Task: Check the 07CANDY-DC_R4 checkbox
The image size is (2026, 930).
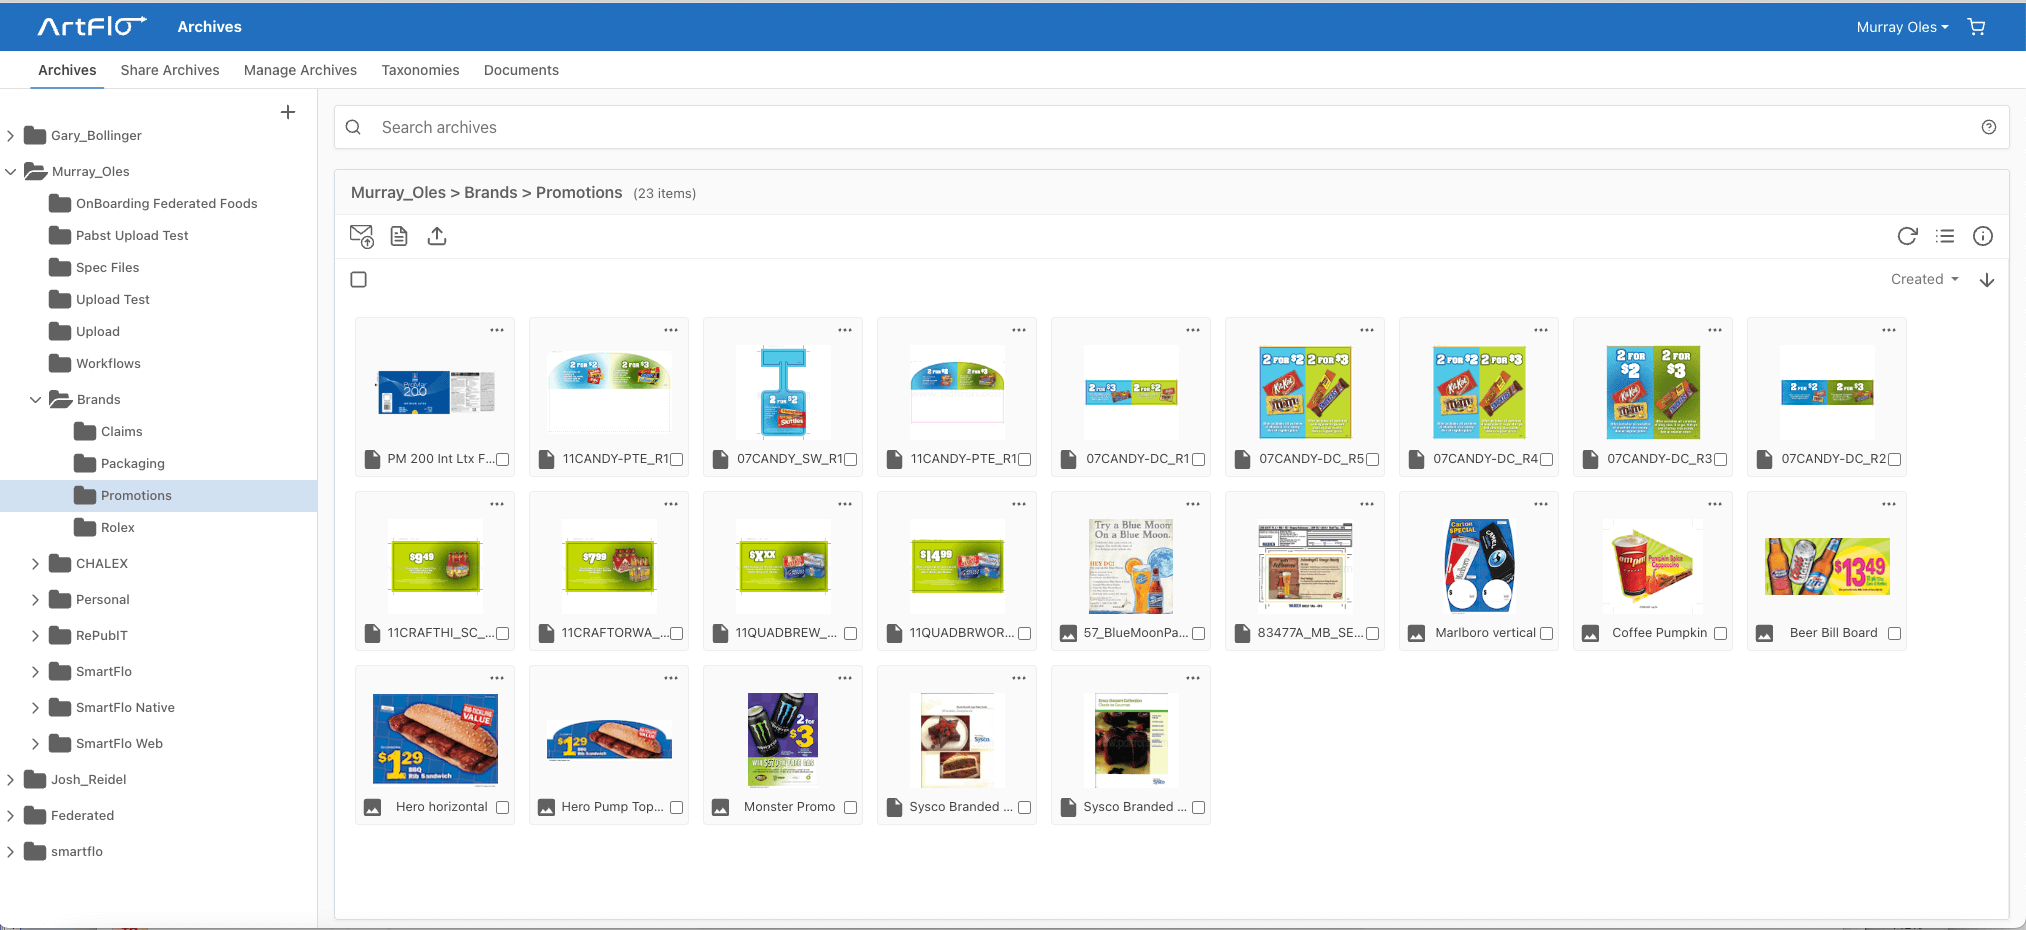Action: coord(1547,460)
